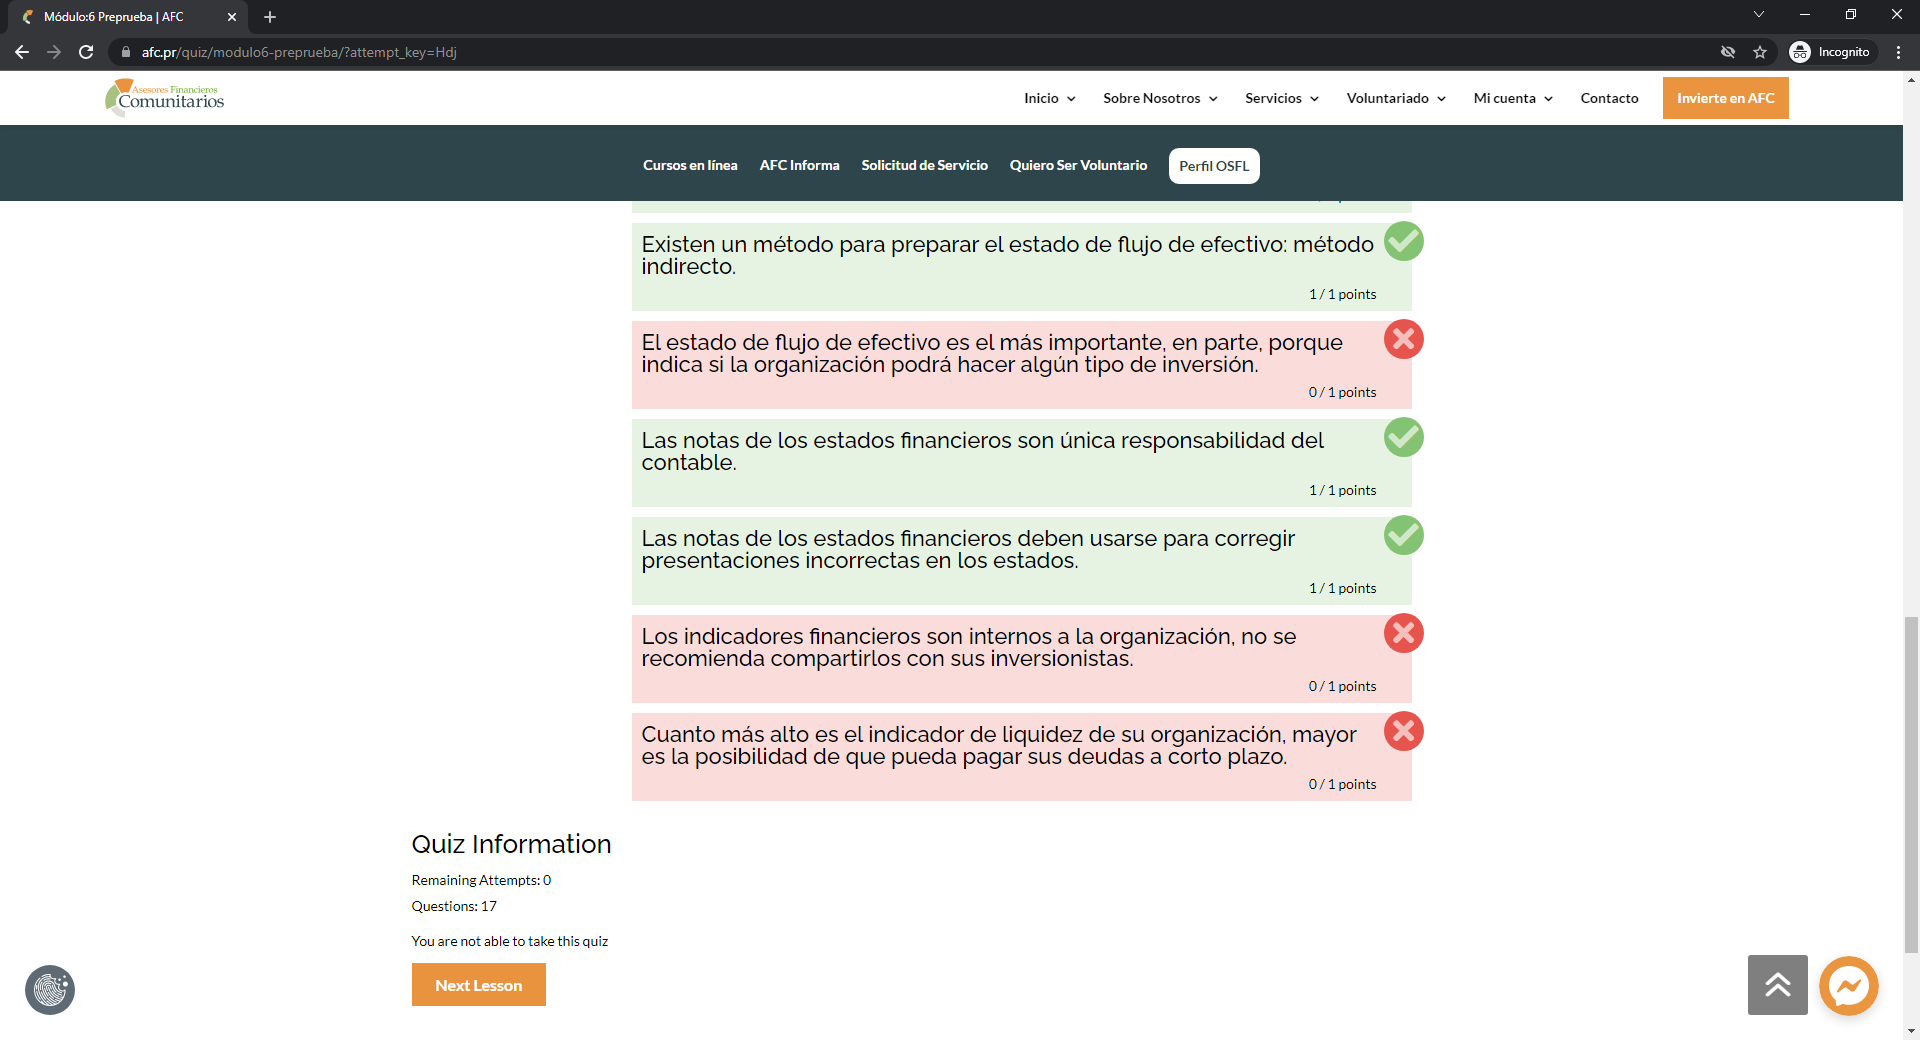The image size is (1920, 1040).
Task: Open Chrome's three-dot menu
Action: pos(1898,52)
